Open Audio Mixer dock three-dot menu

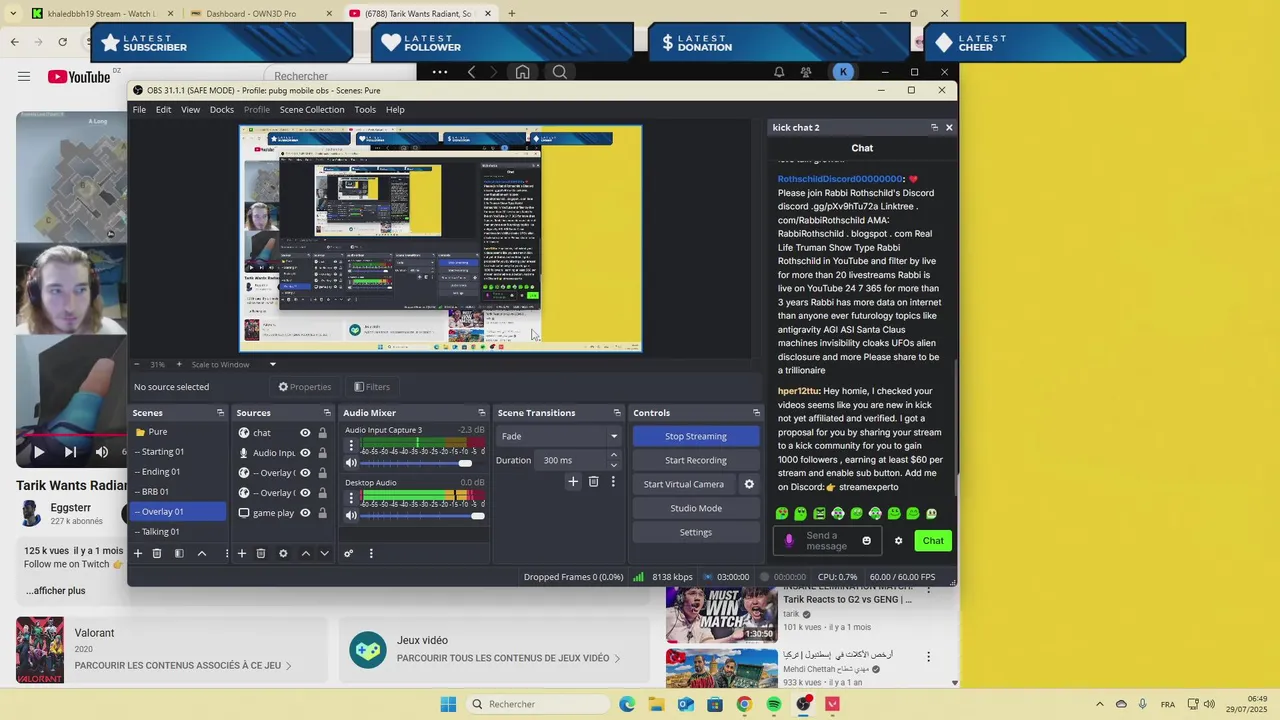(371, 553)
